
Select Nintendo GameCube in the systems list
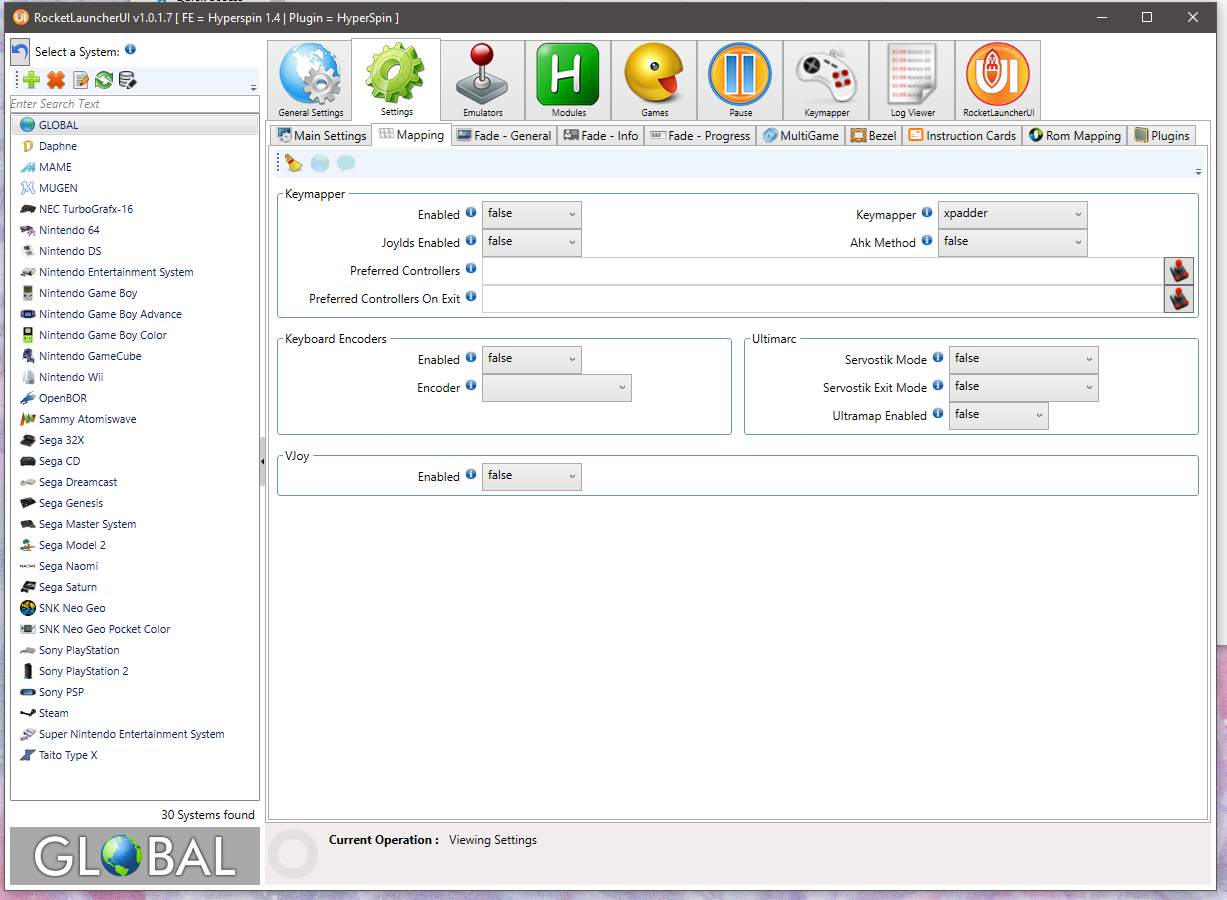click(135, 356)
